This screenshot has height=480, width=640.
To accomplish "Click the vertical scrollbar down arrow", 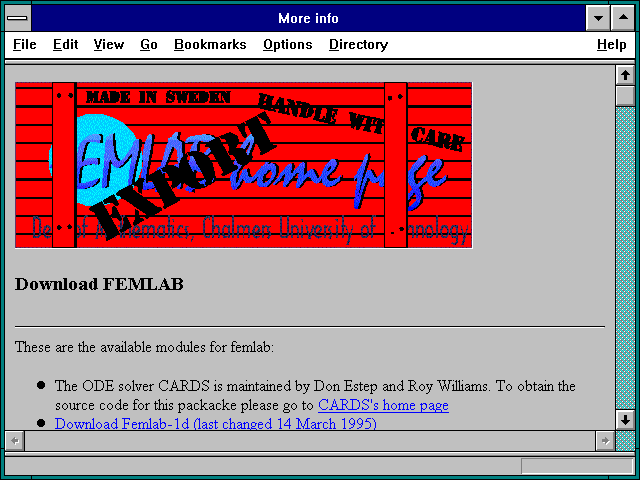I will coord(625,420).
